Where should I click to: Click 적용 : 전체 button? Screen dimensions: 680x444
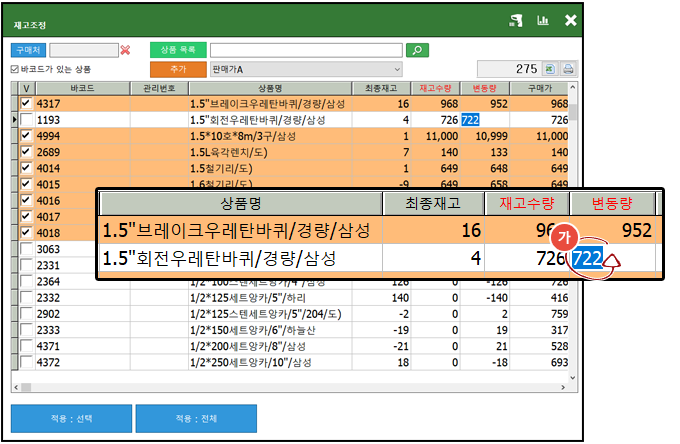196,418
